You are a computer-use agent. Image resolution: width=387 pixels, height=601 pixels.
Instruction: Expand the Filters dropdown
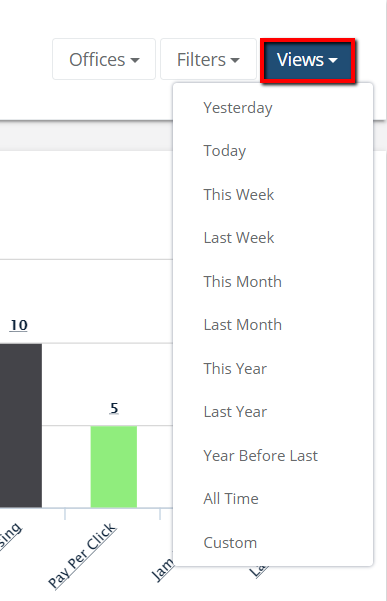click(x=208, y=59)
